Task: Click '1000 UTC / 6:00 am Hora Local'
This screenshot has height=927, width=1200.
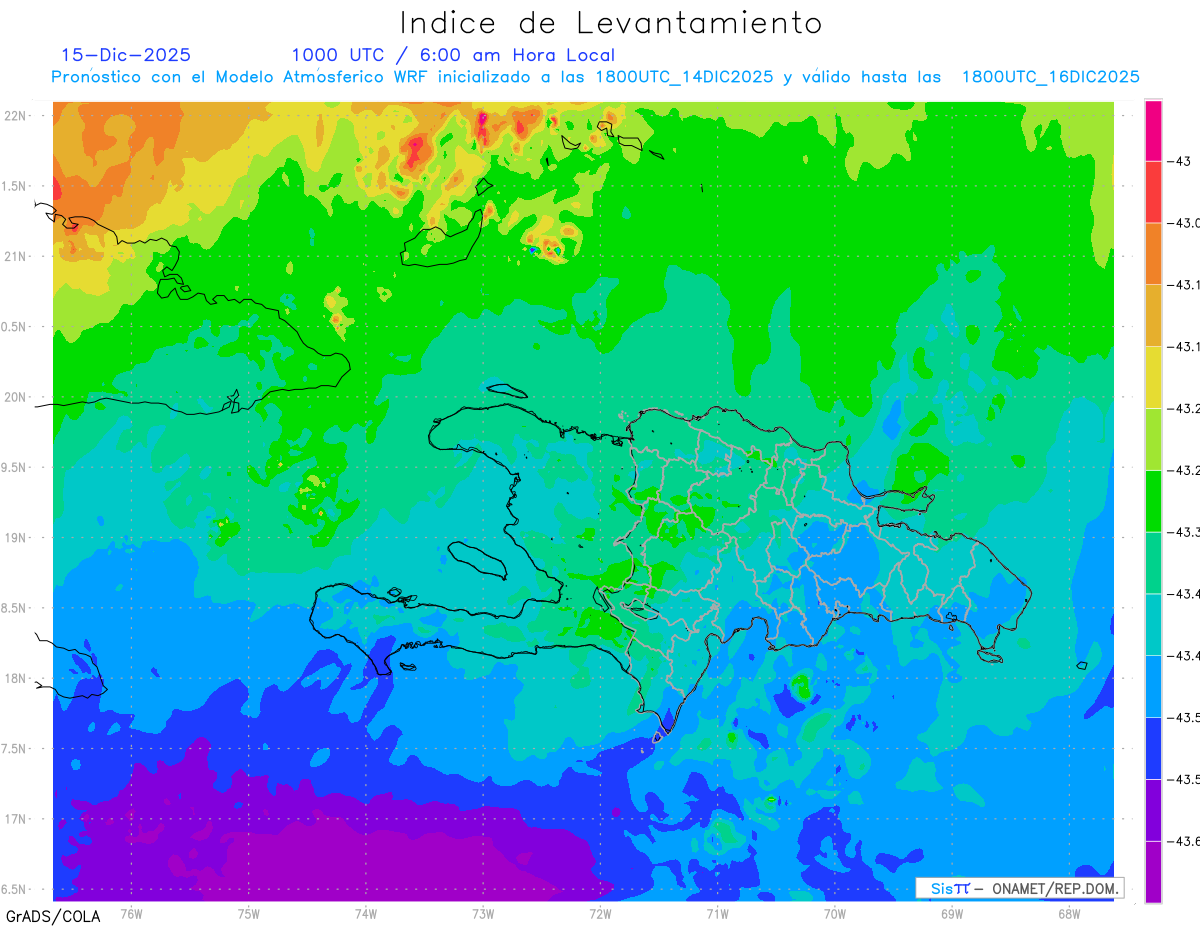Action: (453, 55)
